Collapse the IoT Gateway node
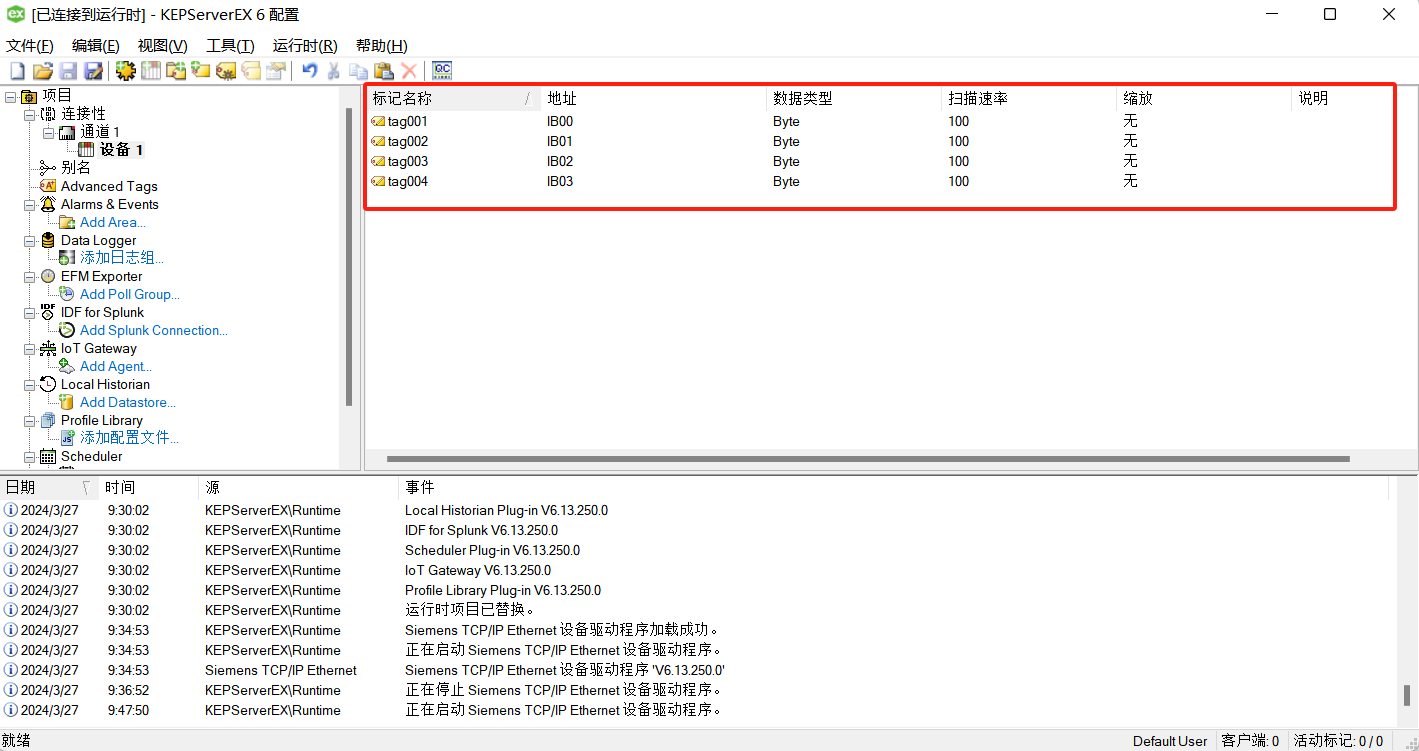 [29, 348]
